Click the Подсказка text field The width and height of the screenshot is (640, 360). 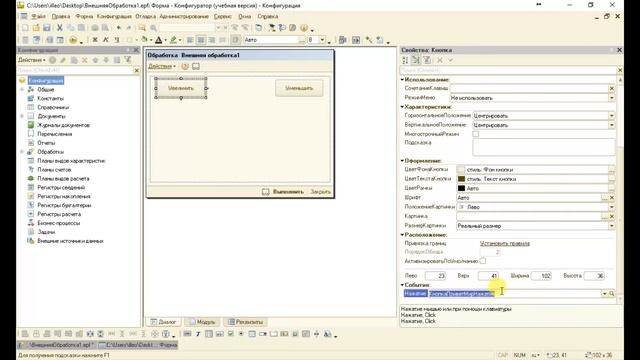coord(544,147)
